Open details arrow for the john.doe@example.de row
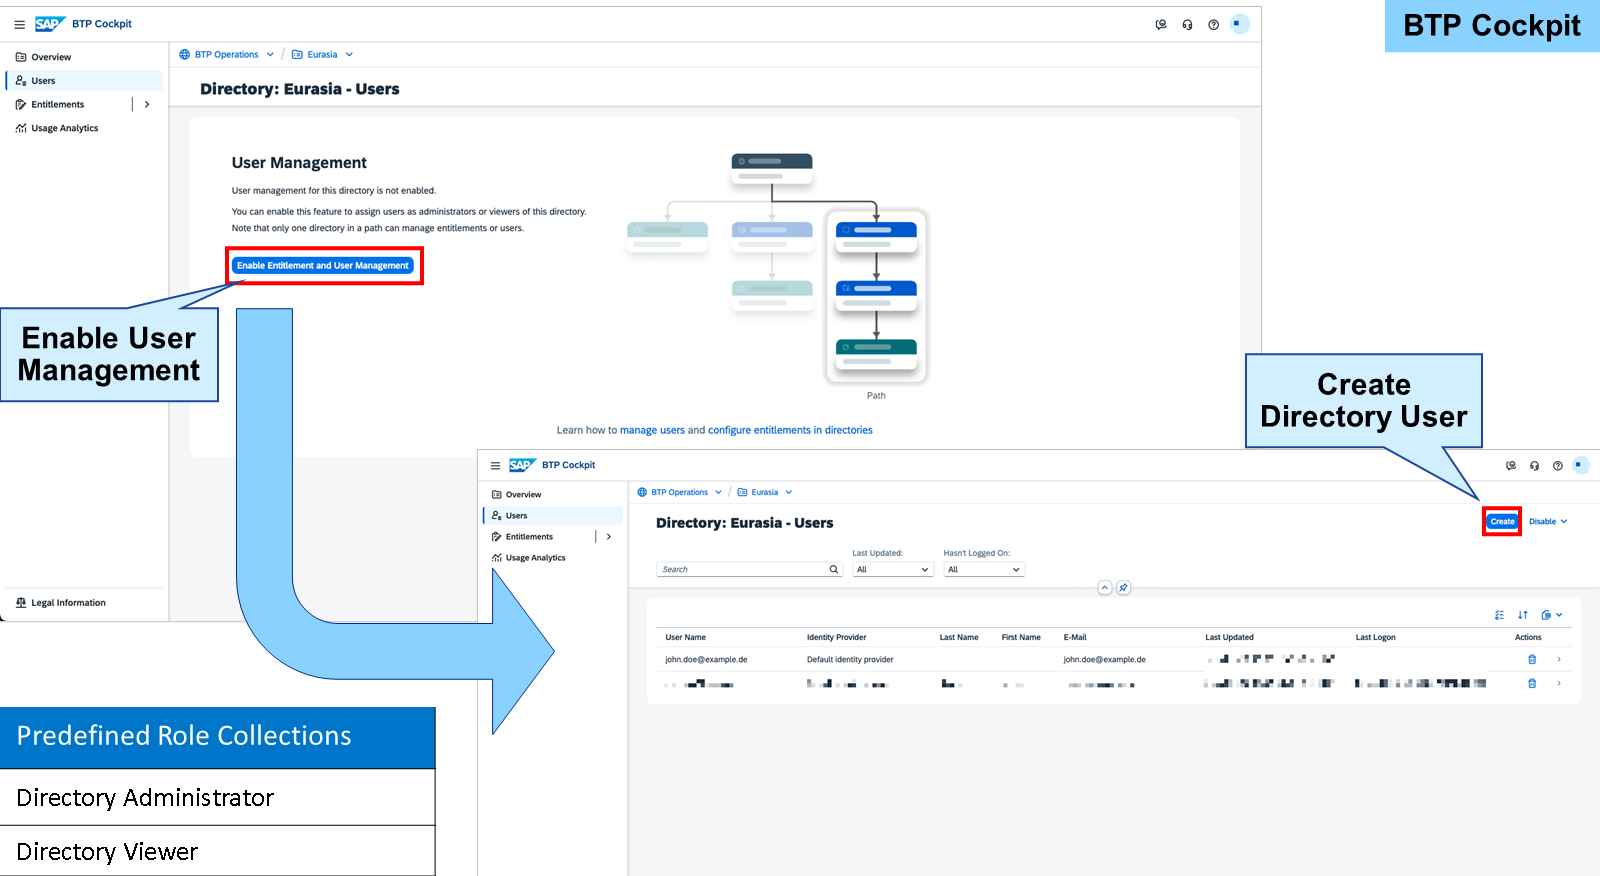1600x876 pixels. [1559, 660]
